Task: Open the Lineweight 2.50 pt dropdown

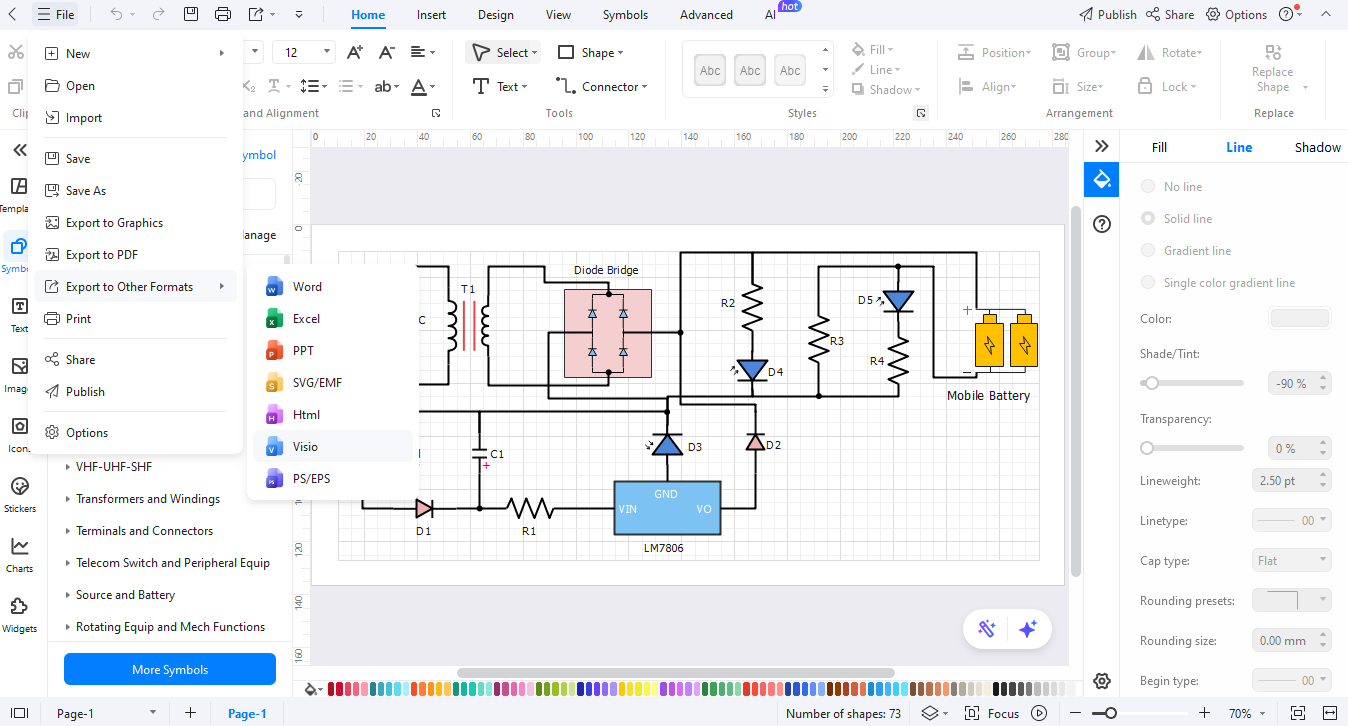Action: [x=1292, y=480]
